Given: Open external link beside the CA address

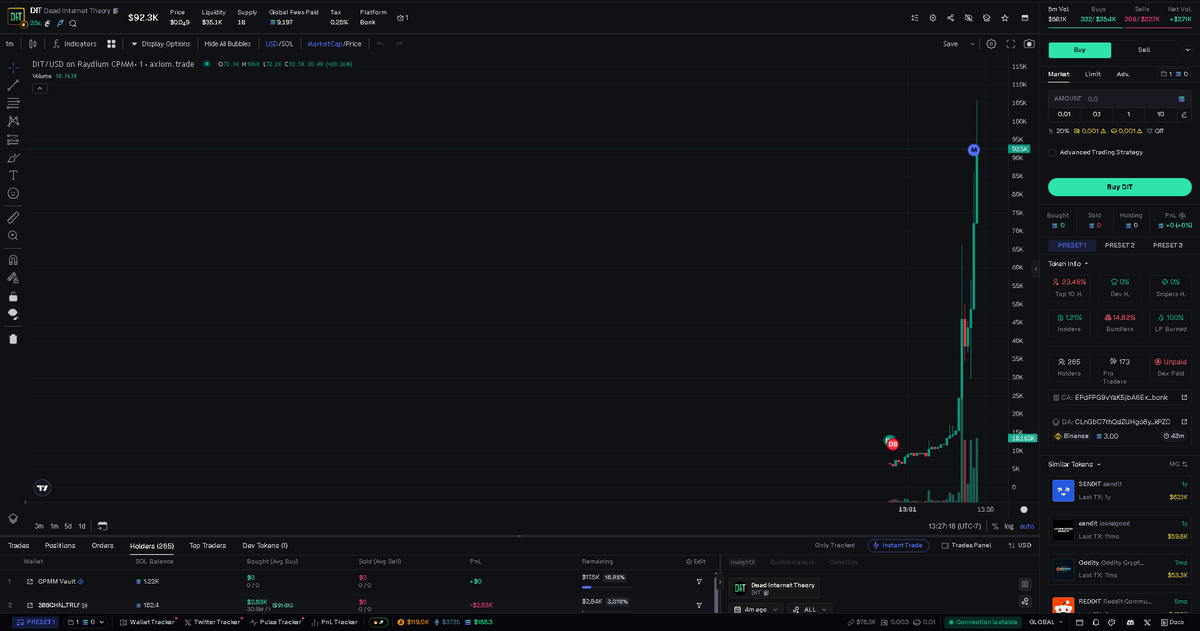Looking at the screenshot, I should click(1184, 397).
